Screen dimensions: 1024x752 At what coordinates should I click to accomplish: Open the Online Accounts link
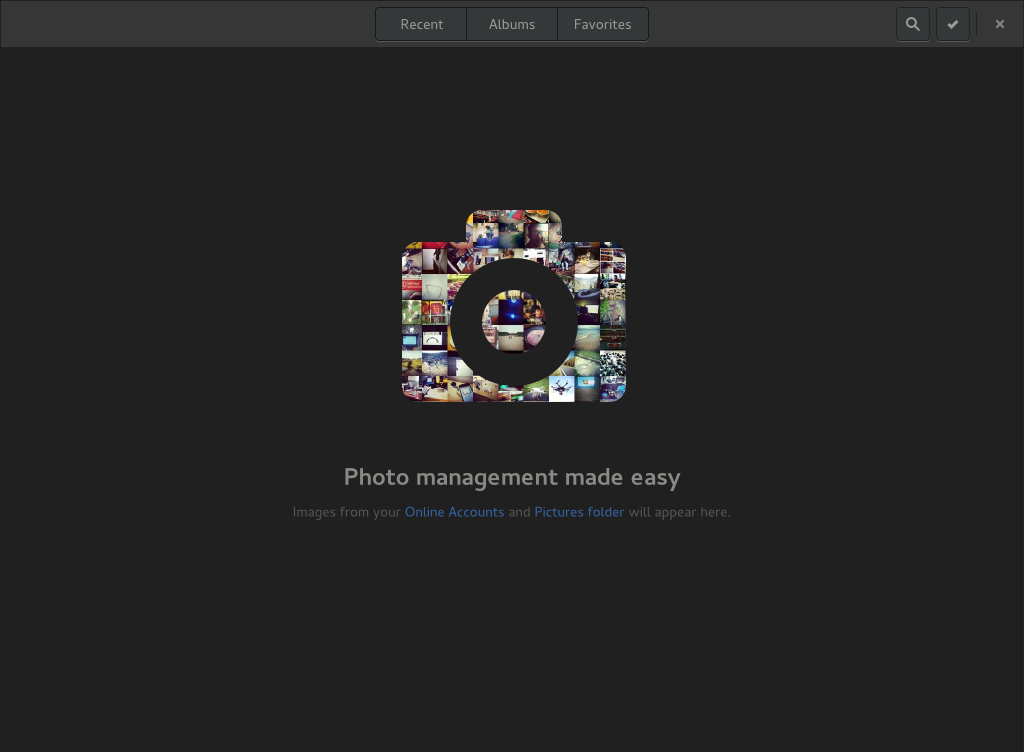coord(455,512)
